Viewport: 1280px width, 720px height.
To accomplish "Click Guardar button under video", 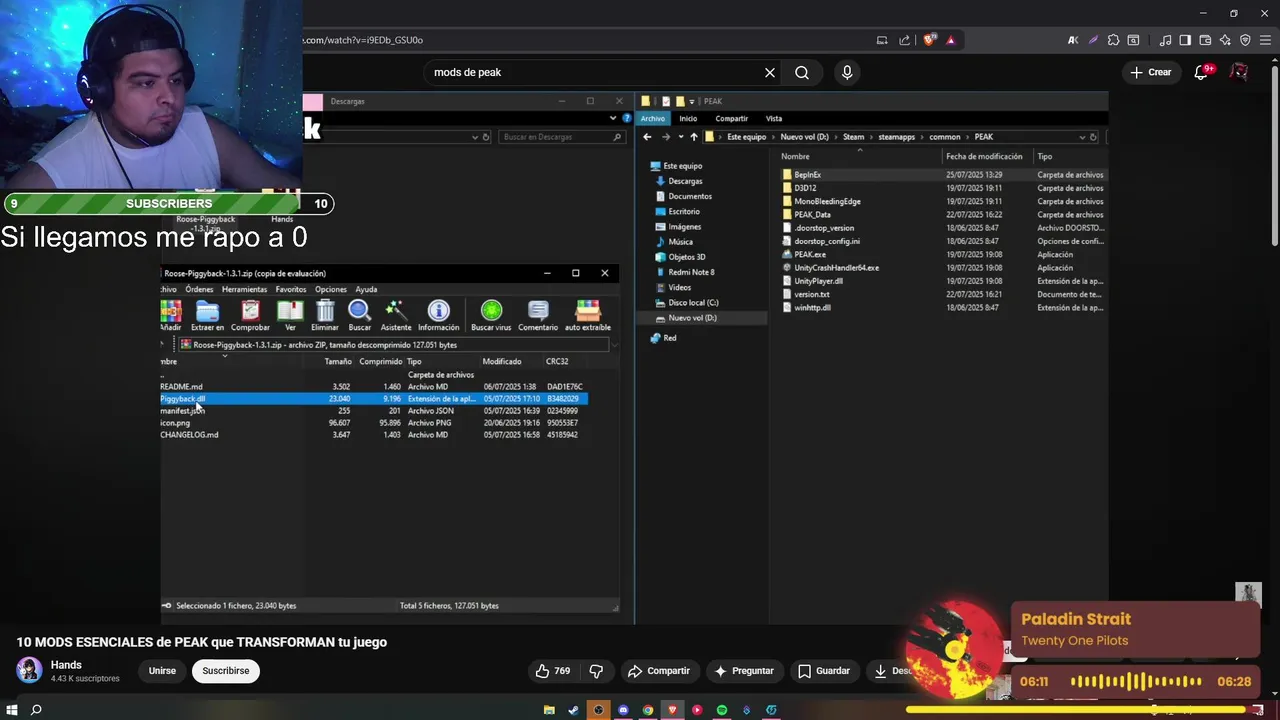I will tap(823, 671).
